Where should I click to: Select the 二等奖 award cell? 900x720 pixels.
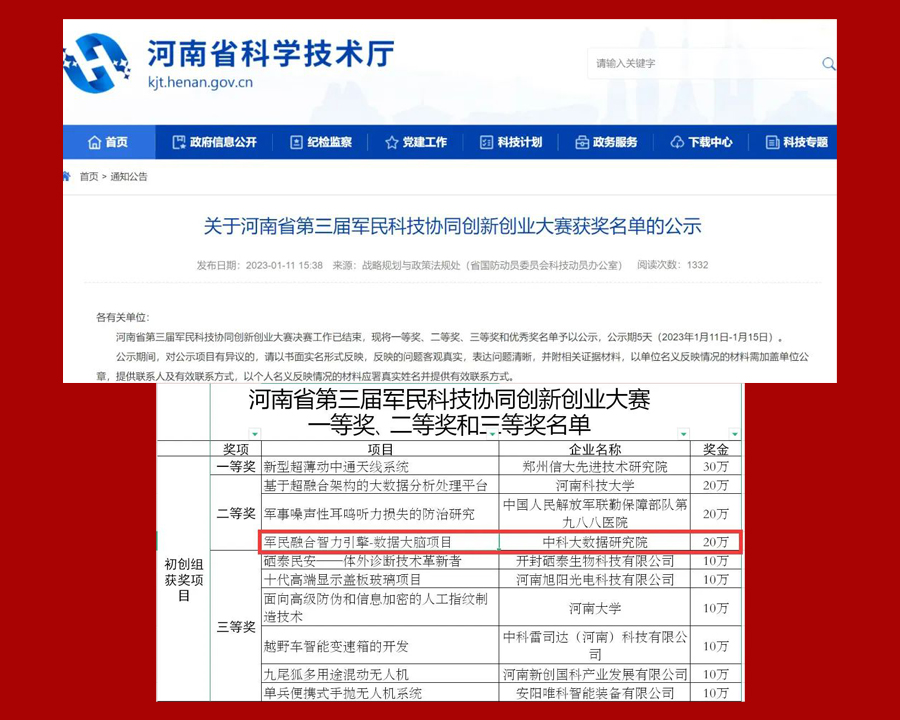pos(236,513)
